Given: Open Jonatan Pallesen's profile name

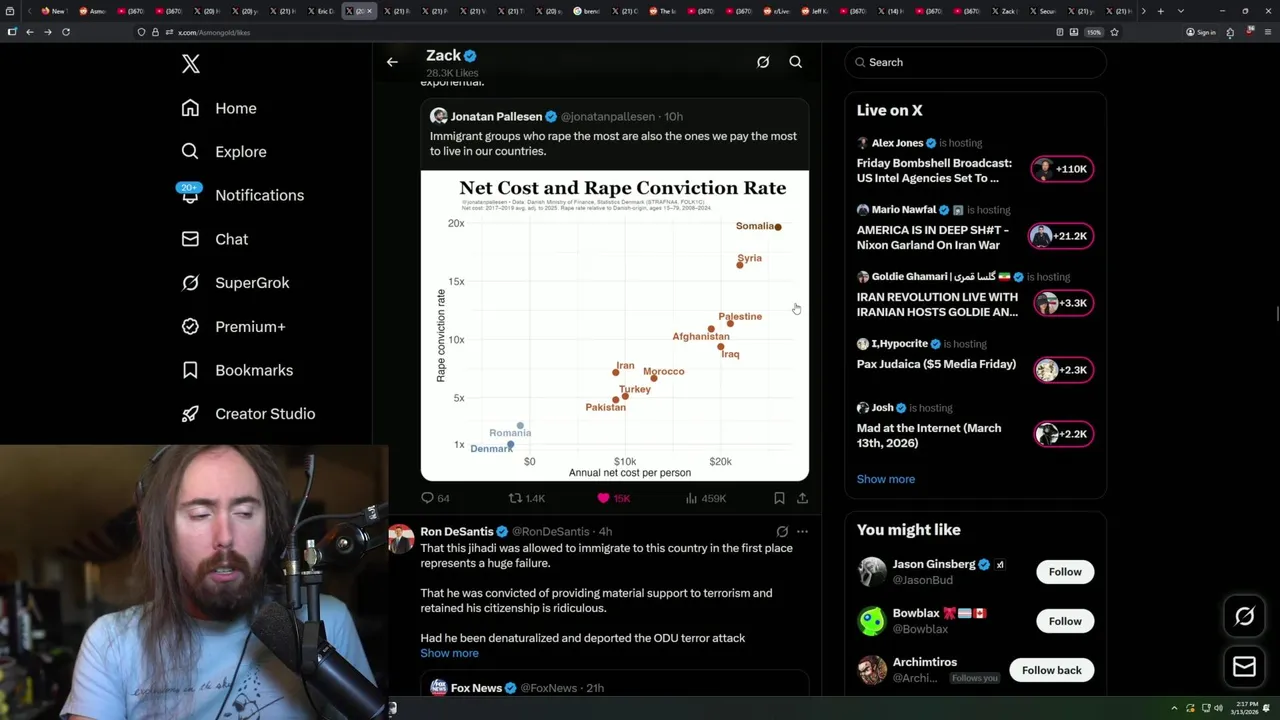Looking at the screenshot, I should click(x=496, y=116).
